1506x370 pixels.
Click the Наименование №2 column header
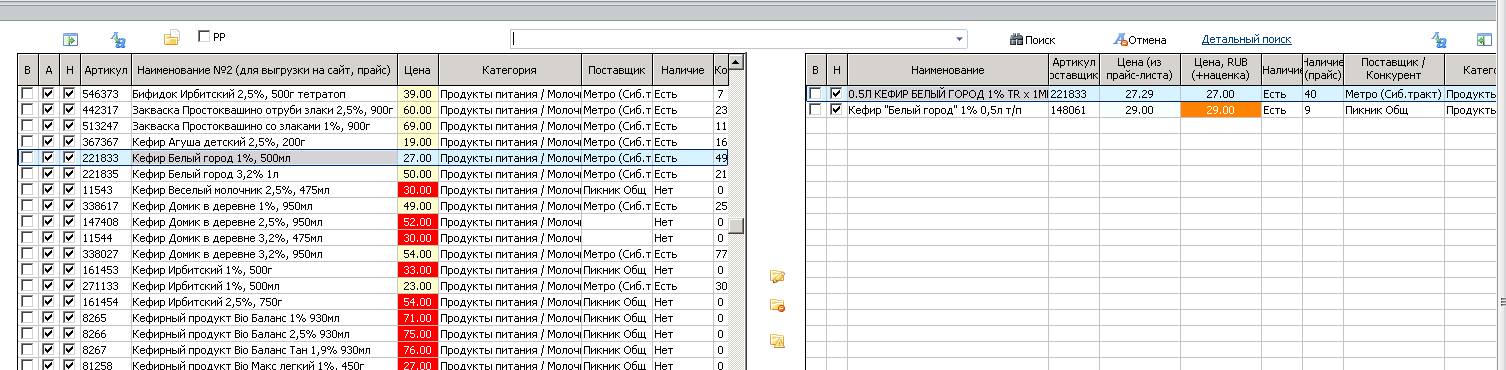coord(264,70)
